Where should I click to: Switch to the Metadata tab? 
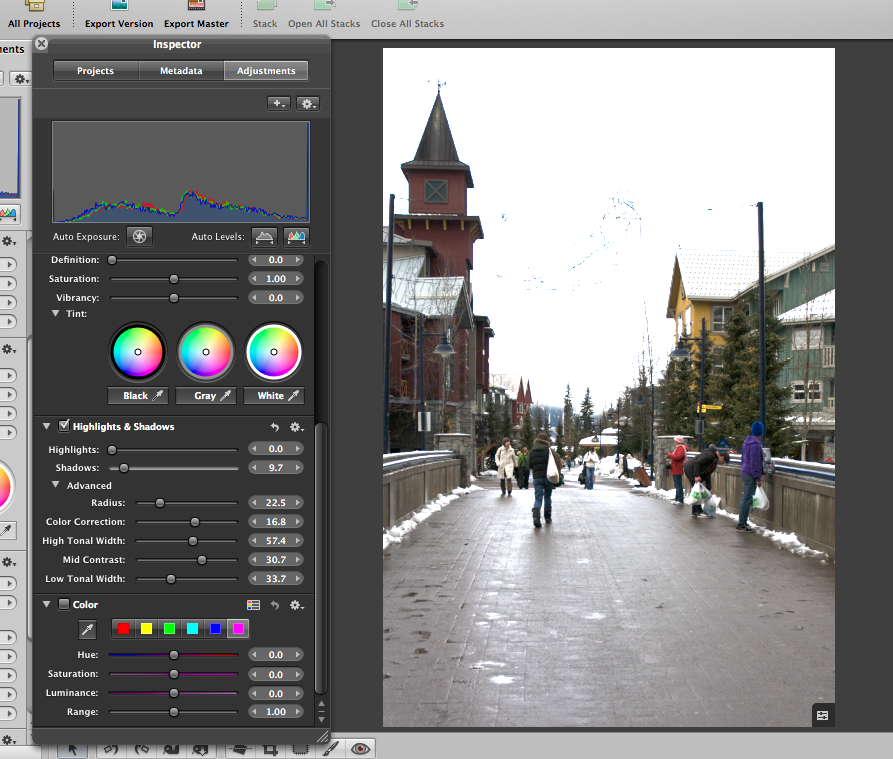click(x=181, y=71)
